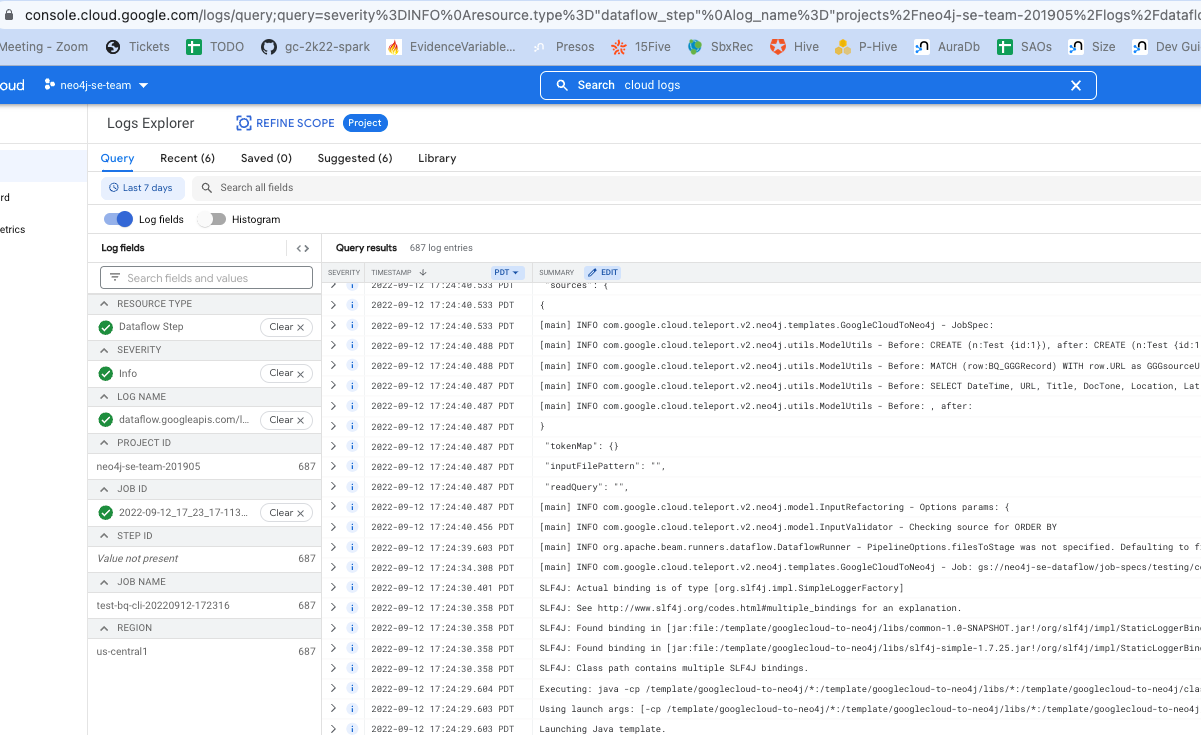Click the Search fields and values input
The width and height of the screenshot is (1201, 735).
tap(206, 278)
